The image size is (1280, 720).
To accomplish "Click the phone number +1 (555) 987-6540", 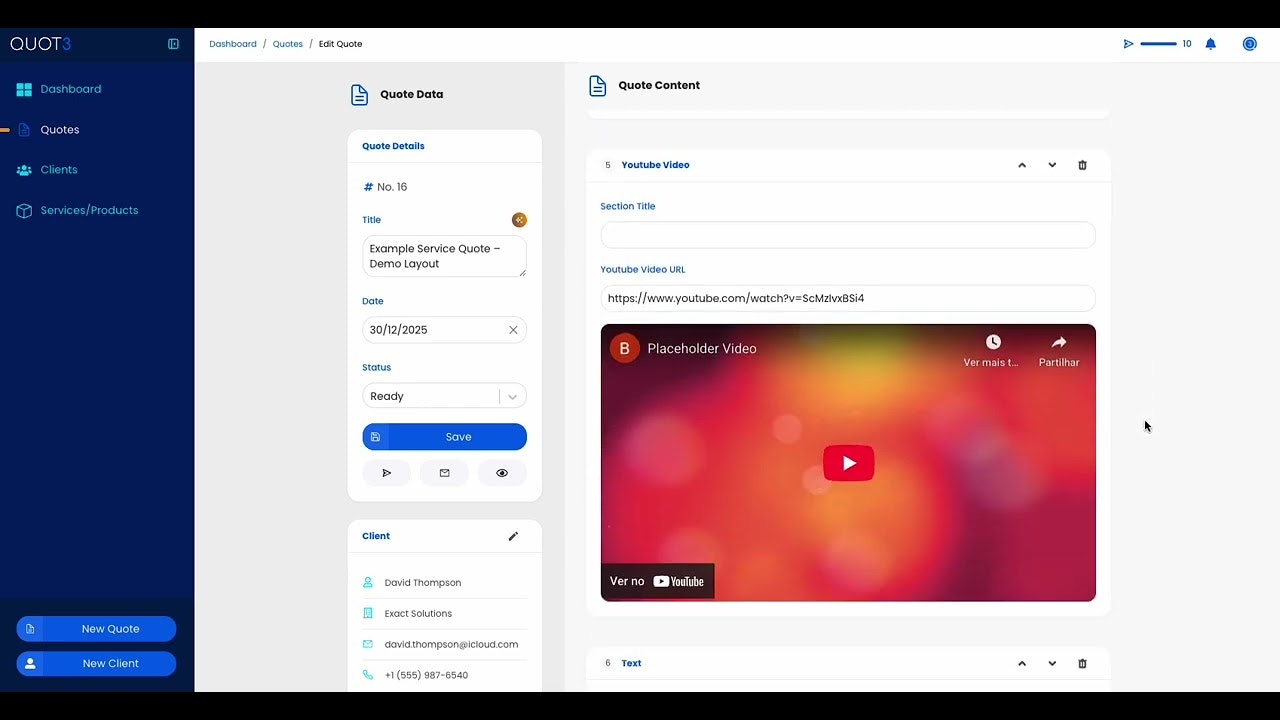I will 426,676.
